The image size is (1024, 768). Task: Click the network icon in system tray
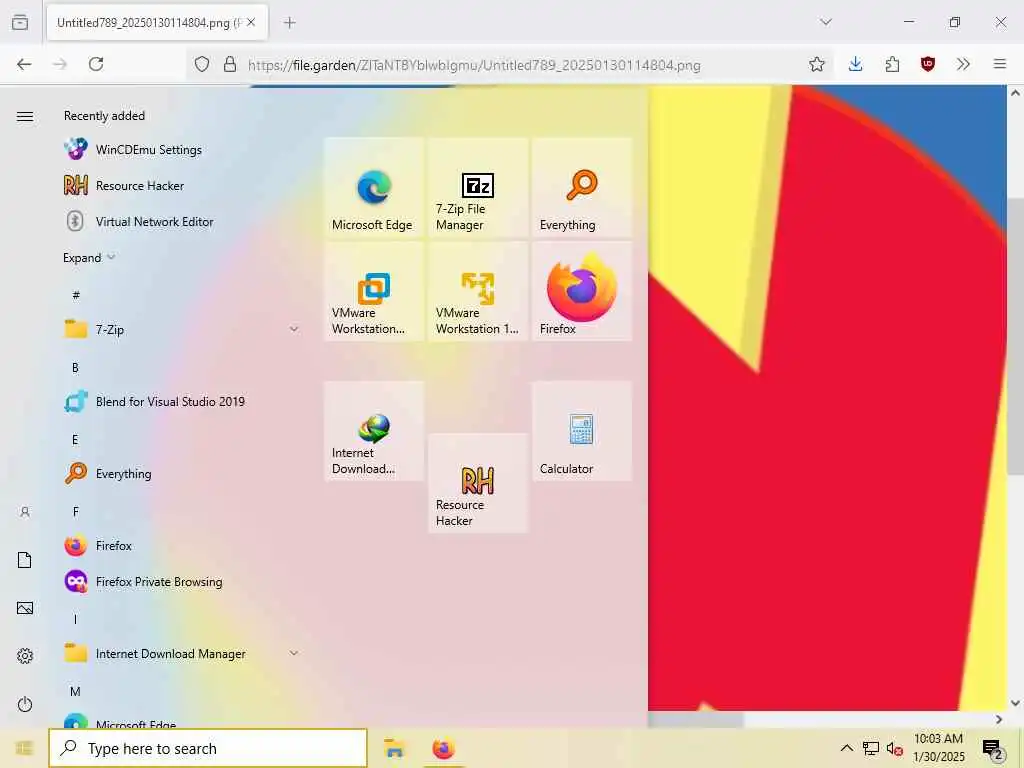point(871,748)
